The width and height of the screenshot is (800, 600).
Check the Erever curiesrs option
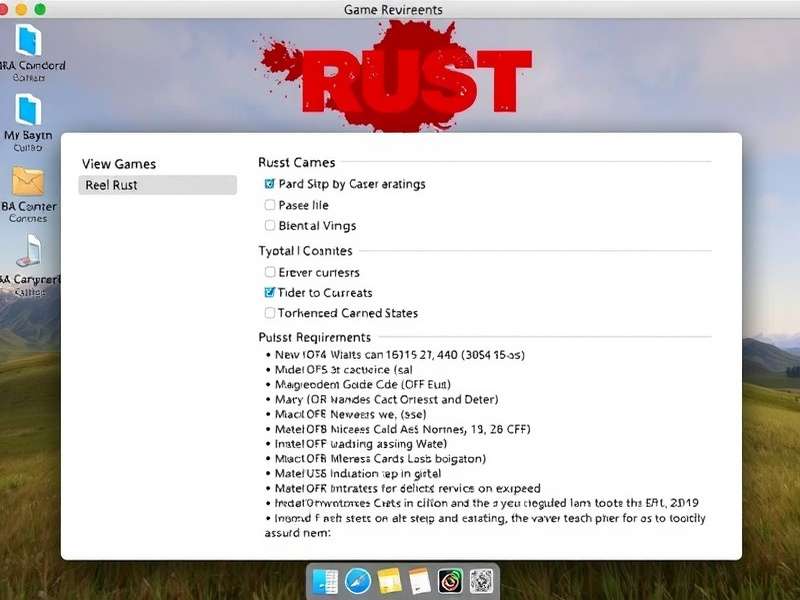[x=270, y=272]
